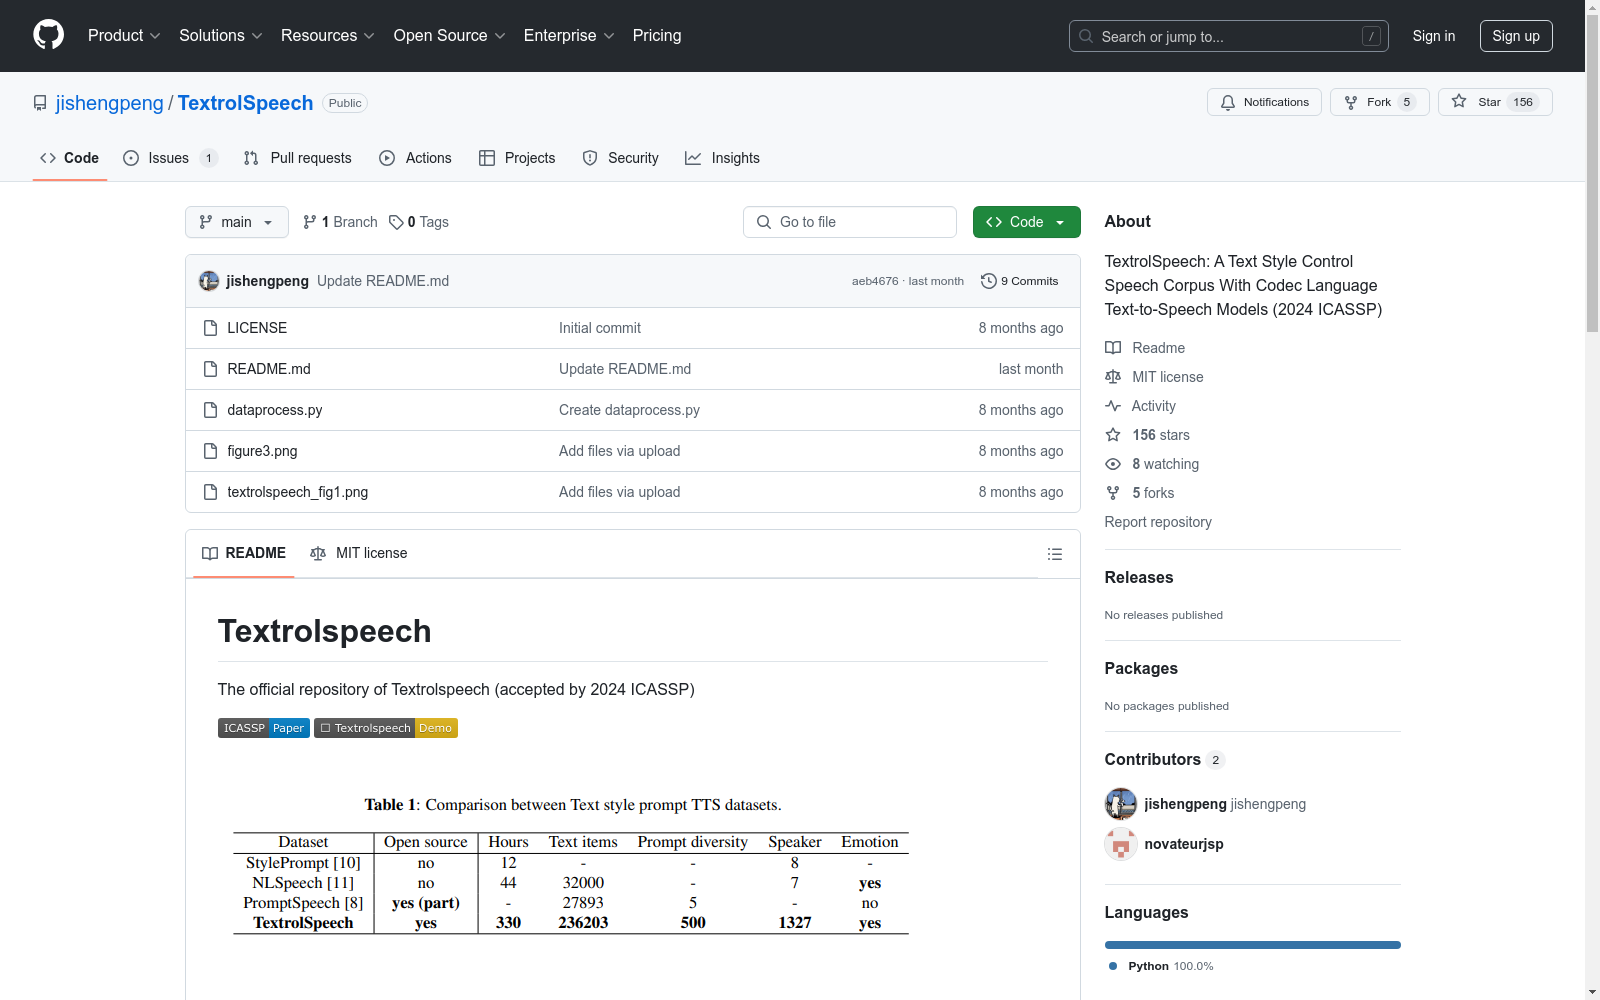Open the green Code dropdown button
Screen dimensions: 1600x1000
click(1026, 222)
